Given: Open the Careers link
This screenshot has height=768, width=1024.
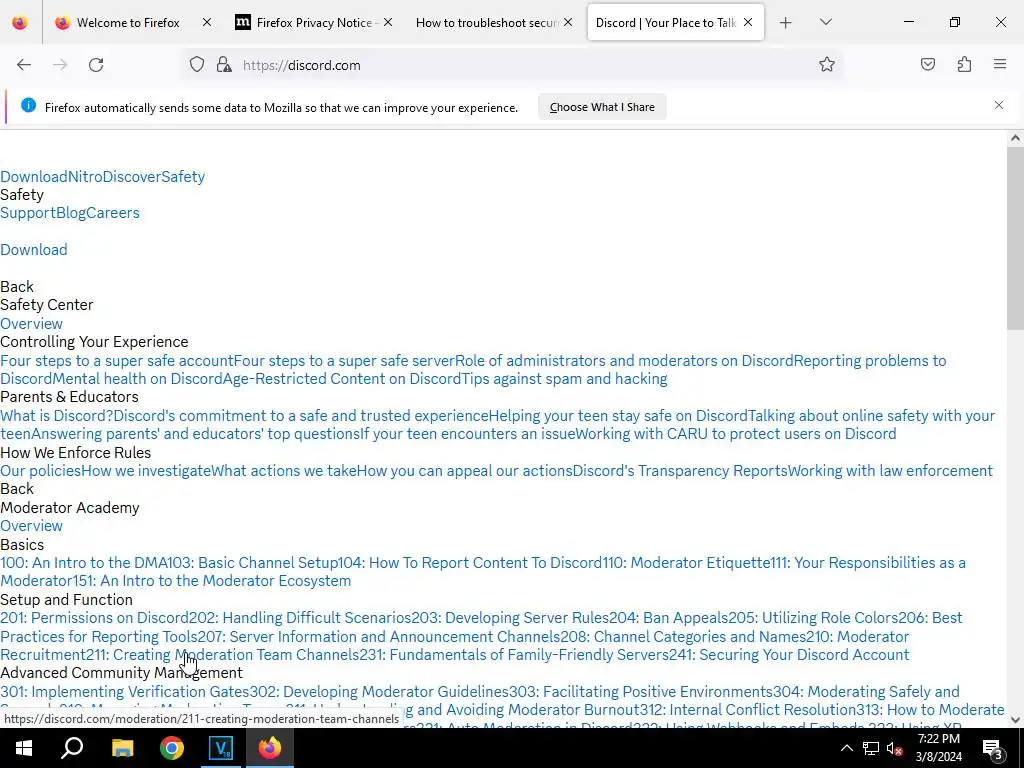Looking at the screenshot, I should (112, 213).
